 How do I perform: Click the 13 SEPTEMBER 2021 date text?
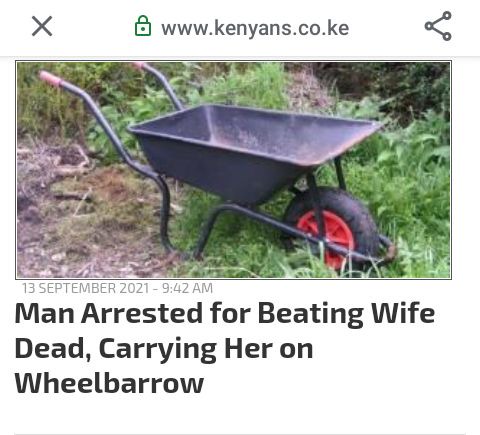coord(85,288)
